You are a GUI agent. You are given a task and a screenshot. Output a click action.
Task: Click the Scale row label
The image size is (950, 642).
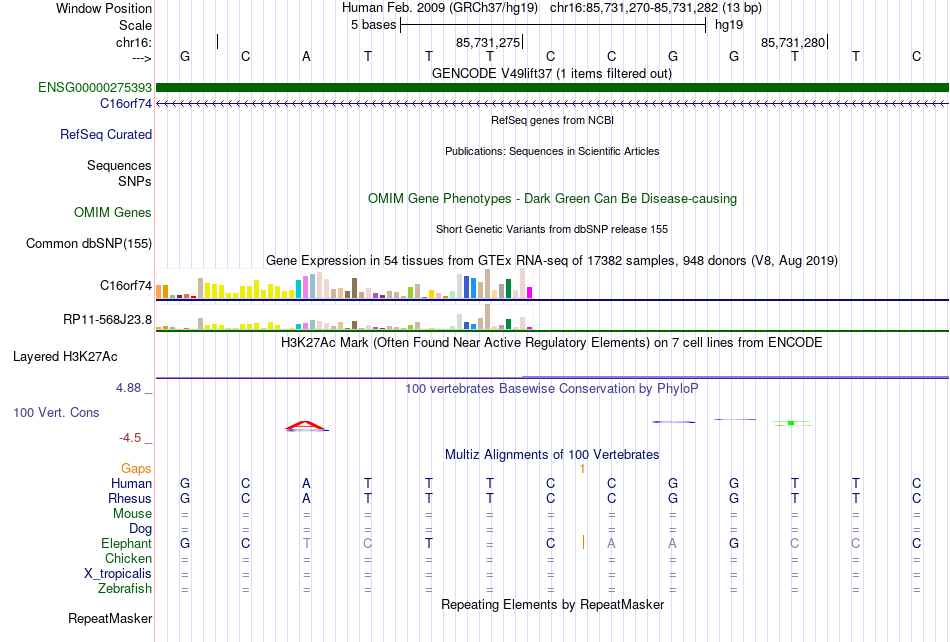pyautogui.click(x=135, y=25)
